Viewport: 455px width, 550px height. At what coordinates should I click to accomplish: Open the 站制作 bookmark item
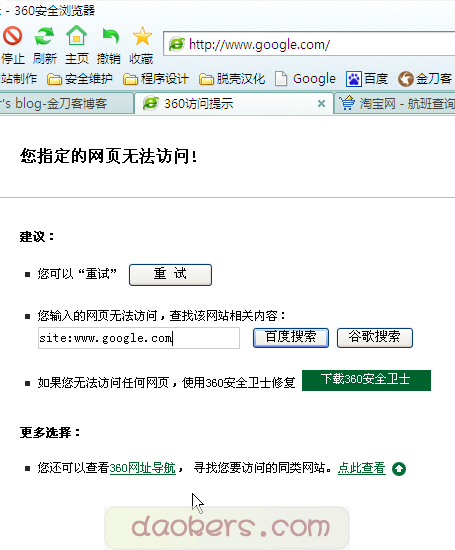18,79
